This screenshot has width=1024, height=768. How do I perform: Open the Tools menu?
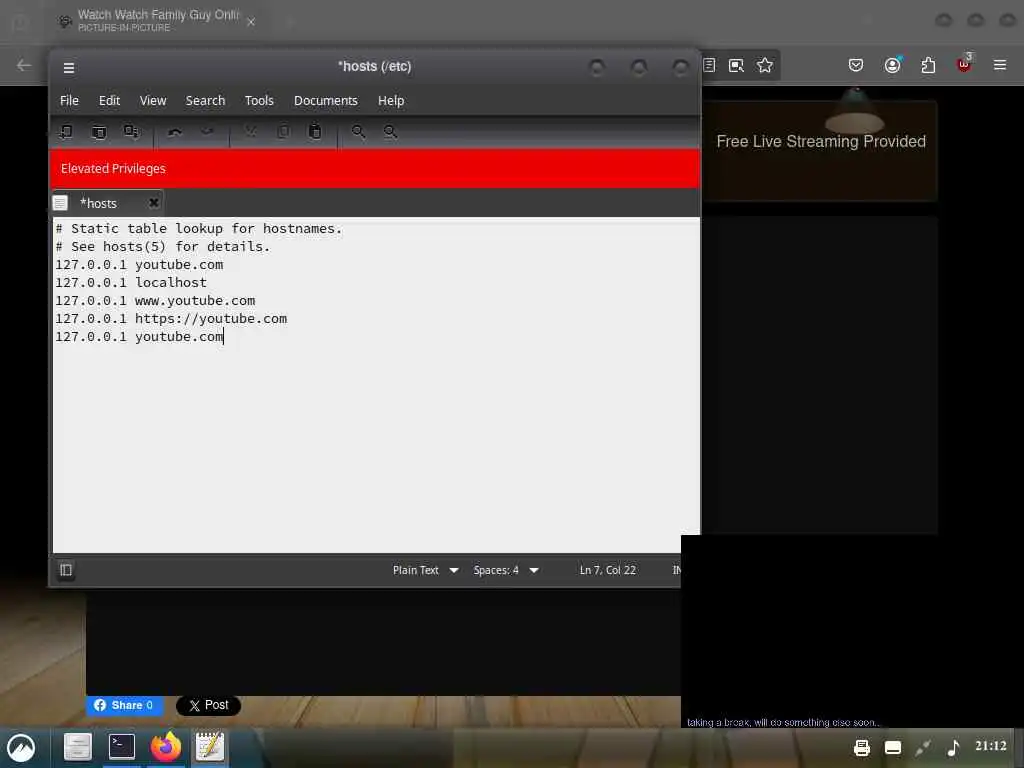click(x=259, y=101)
